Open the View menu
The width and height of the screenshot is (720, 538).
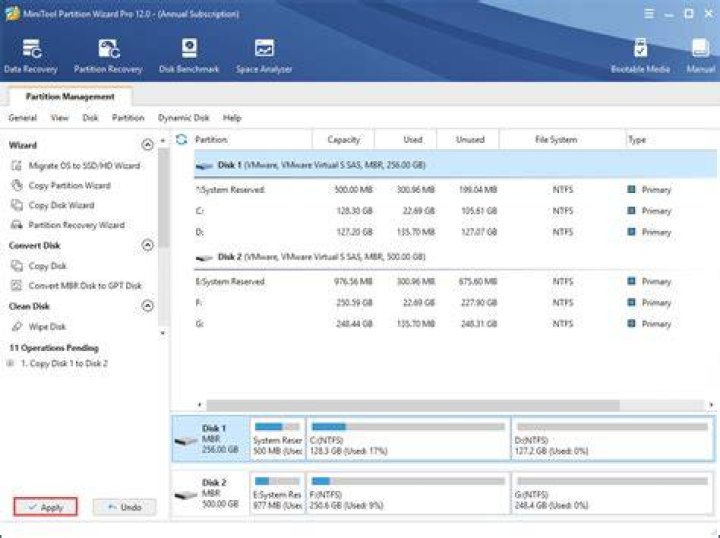pyautogui.click(x=60, y=118)
